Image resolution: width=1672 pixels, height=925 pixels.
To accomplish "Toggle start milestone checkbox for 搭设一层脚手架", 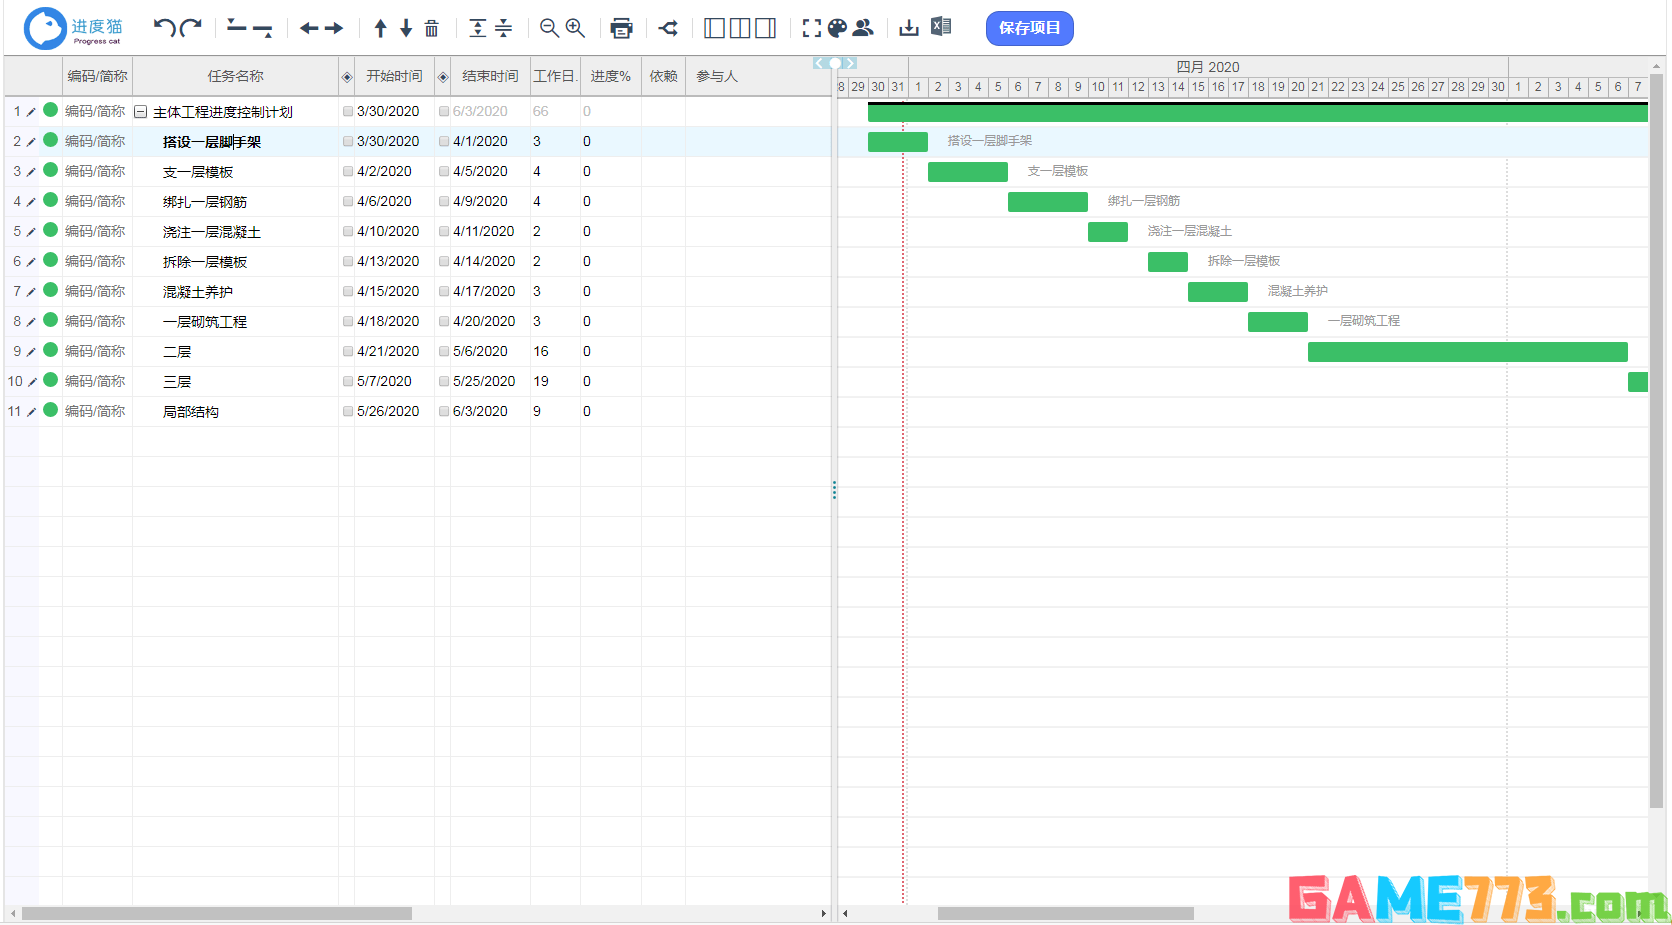I will click(x=348, y=142).
